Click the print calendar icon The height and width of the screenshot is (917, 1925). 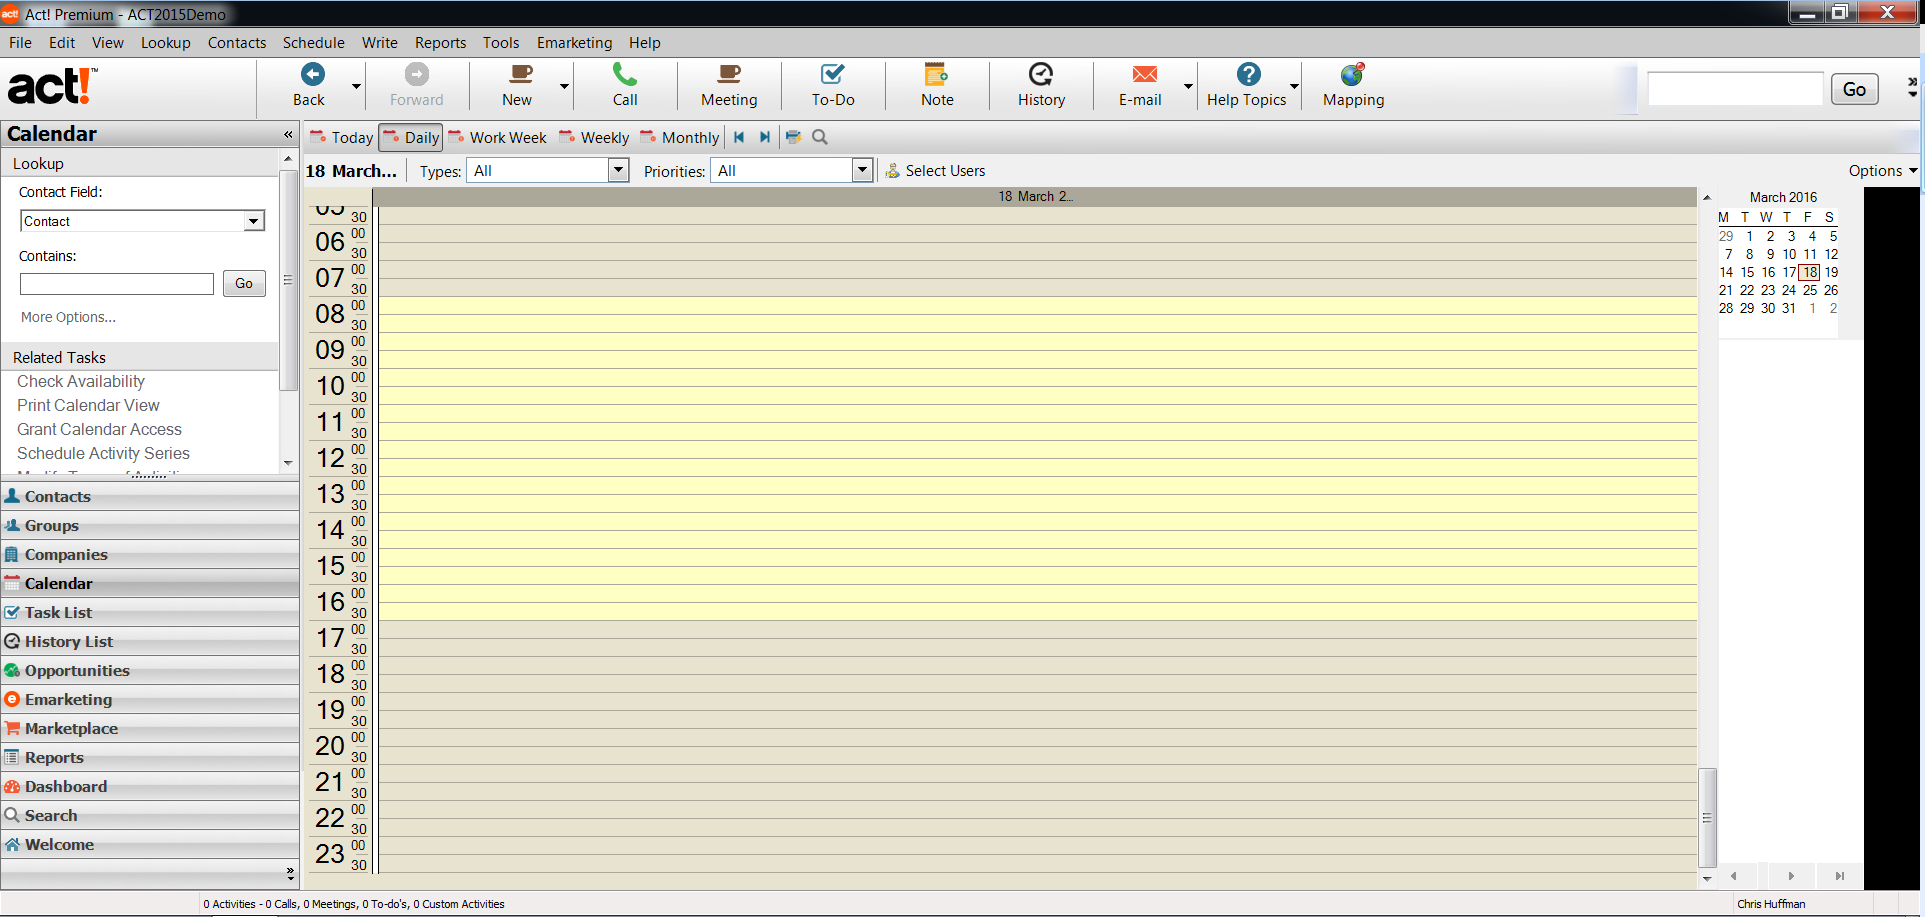pos(793,137)
